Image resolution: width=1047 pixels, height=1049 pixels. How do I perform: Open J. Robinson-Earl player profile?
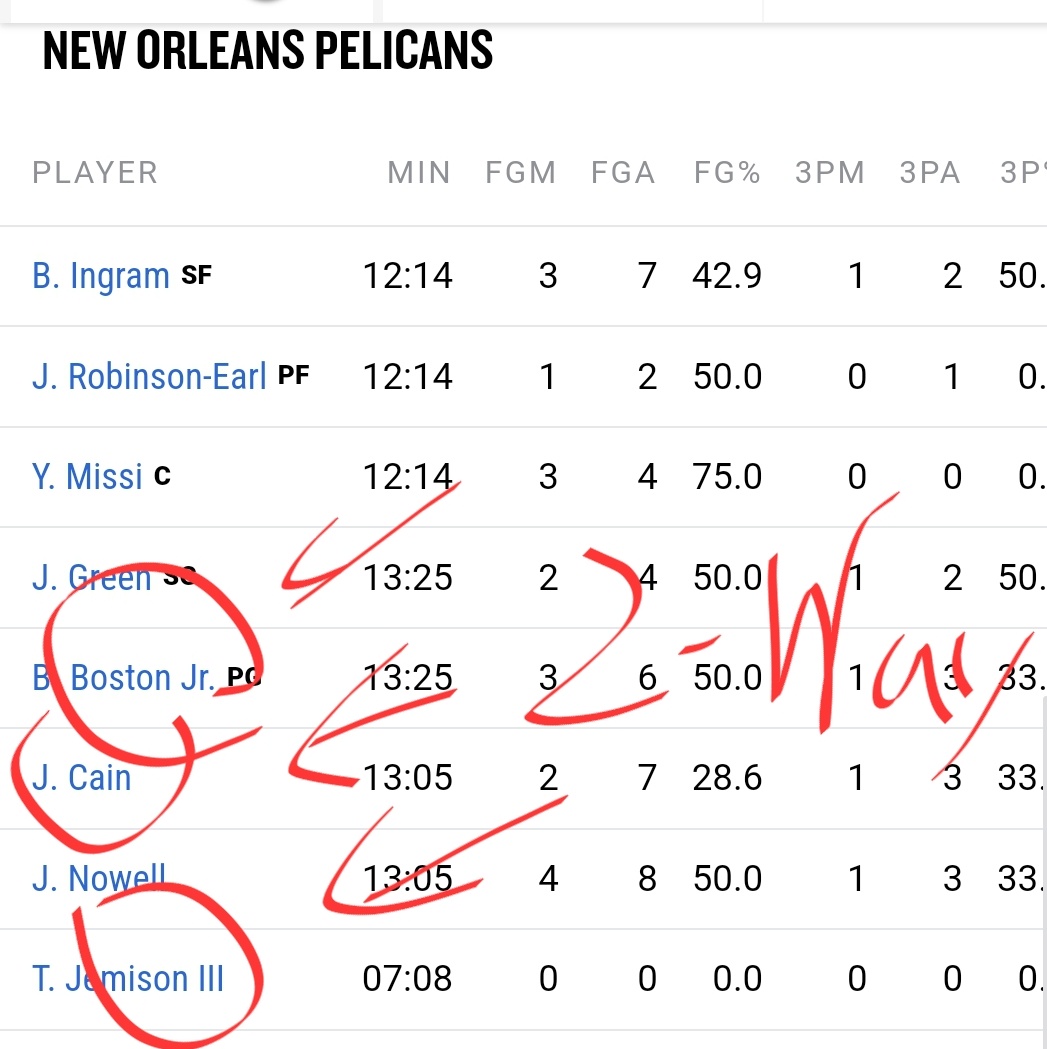pos(149,377)
